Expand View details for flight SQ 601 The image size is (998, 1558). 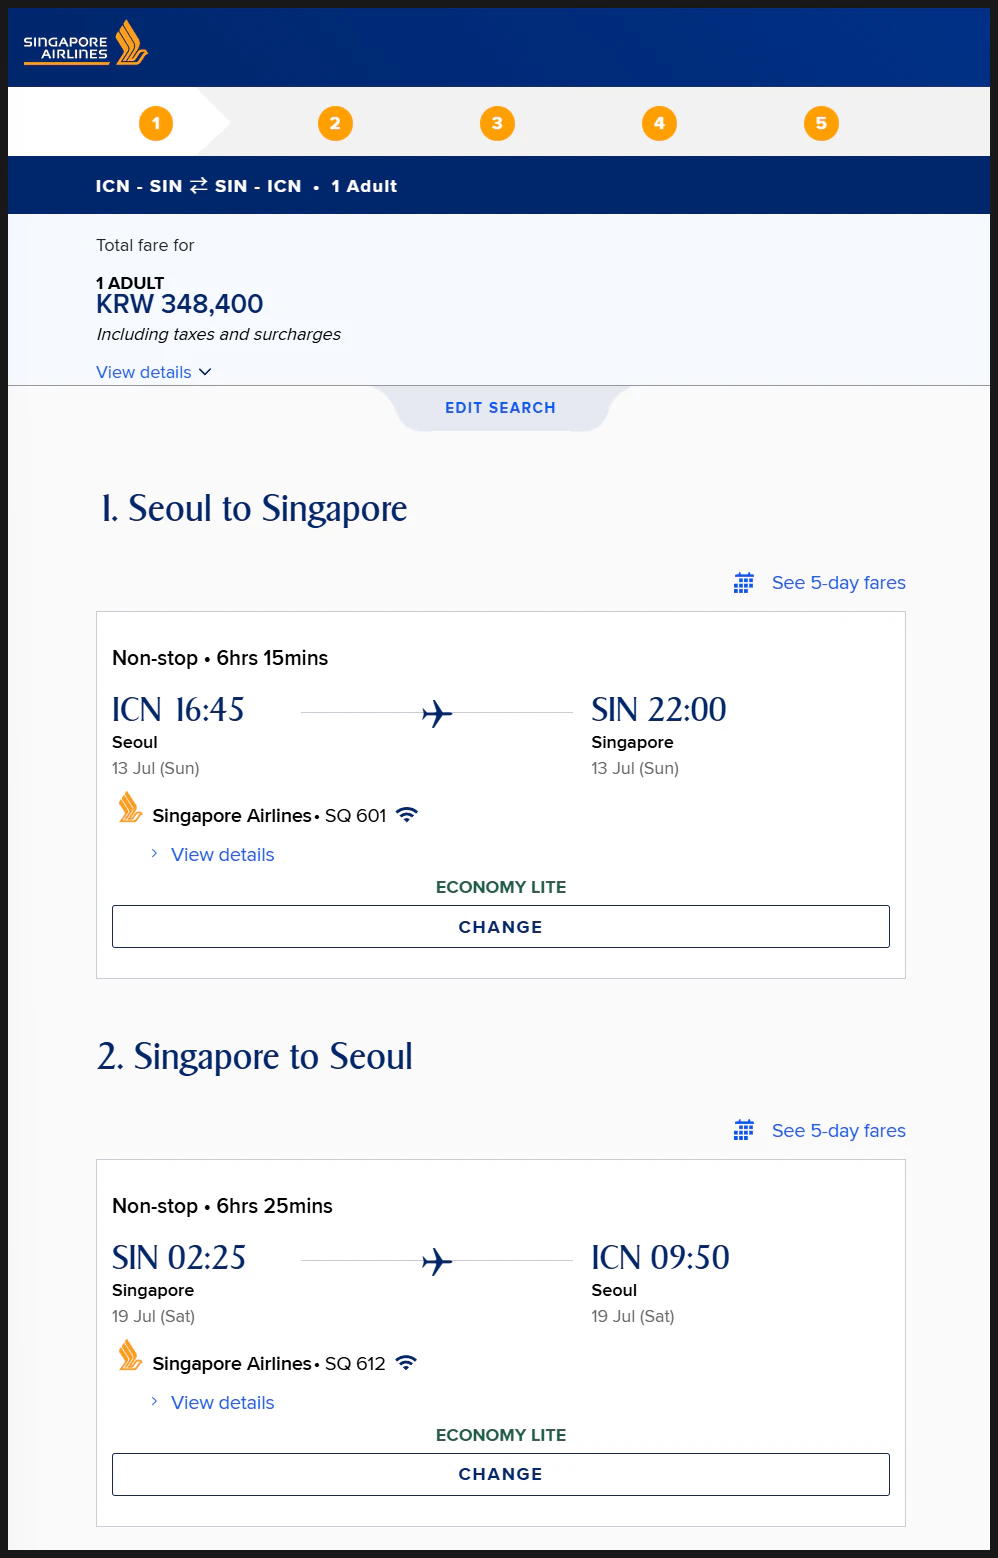[222, 855]
